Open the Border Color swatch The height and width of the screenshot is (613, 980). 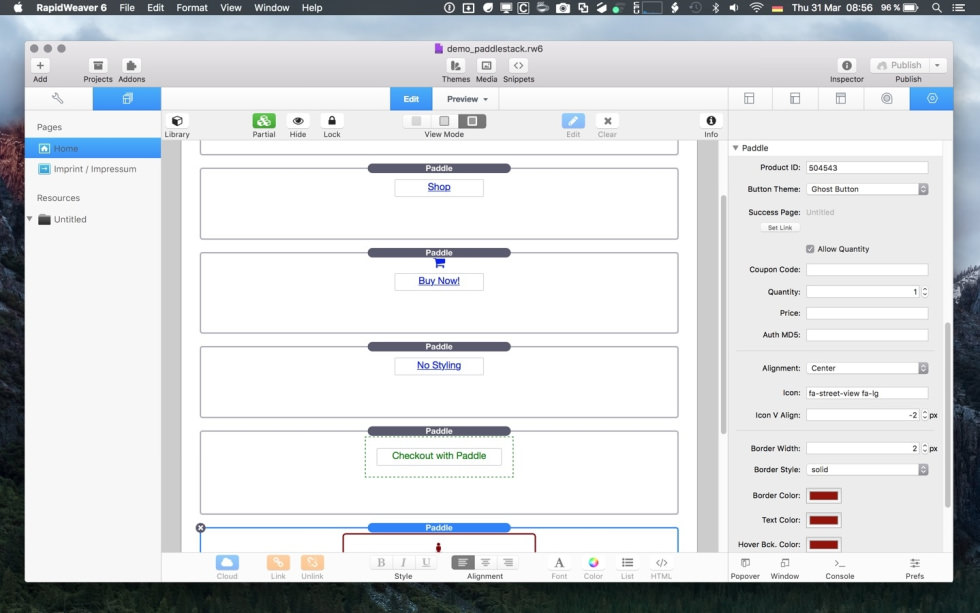[x=823, y=496]
